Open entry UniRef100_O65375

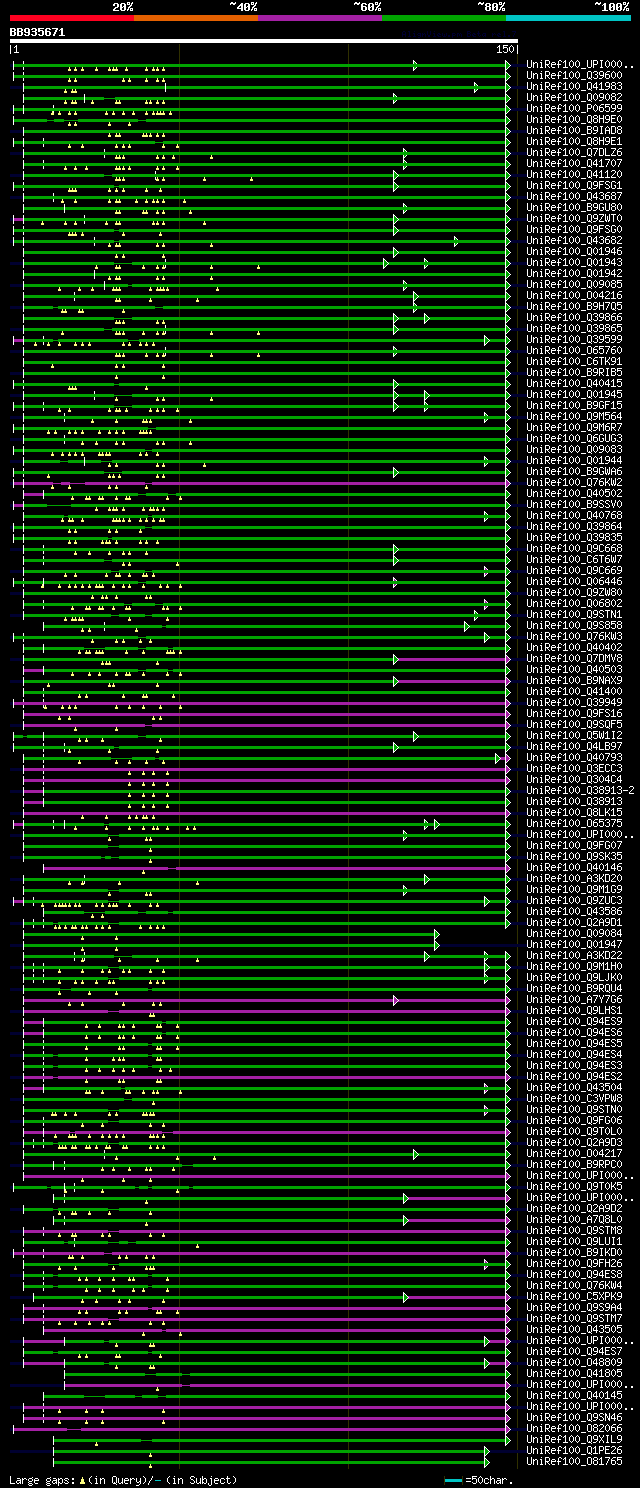click(574, 824)
